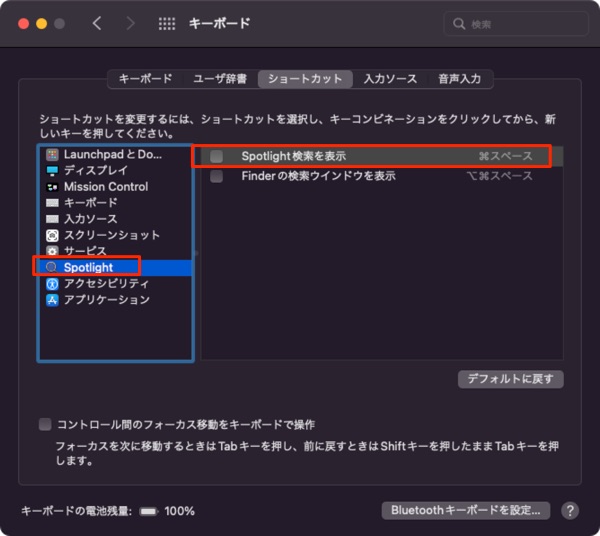Select the ショートカット tab
This screenshot has height=536, width=600.
[x=305, y=79]
